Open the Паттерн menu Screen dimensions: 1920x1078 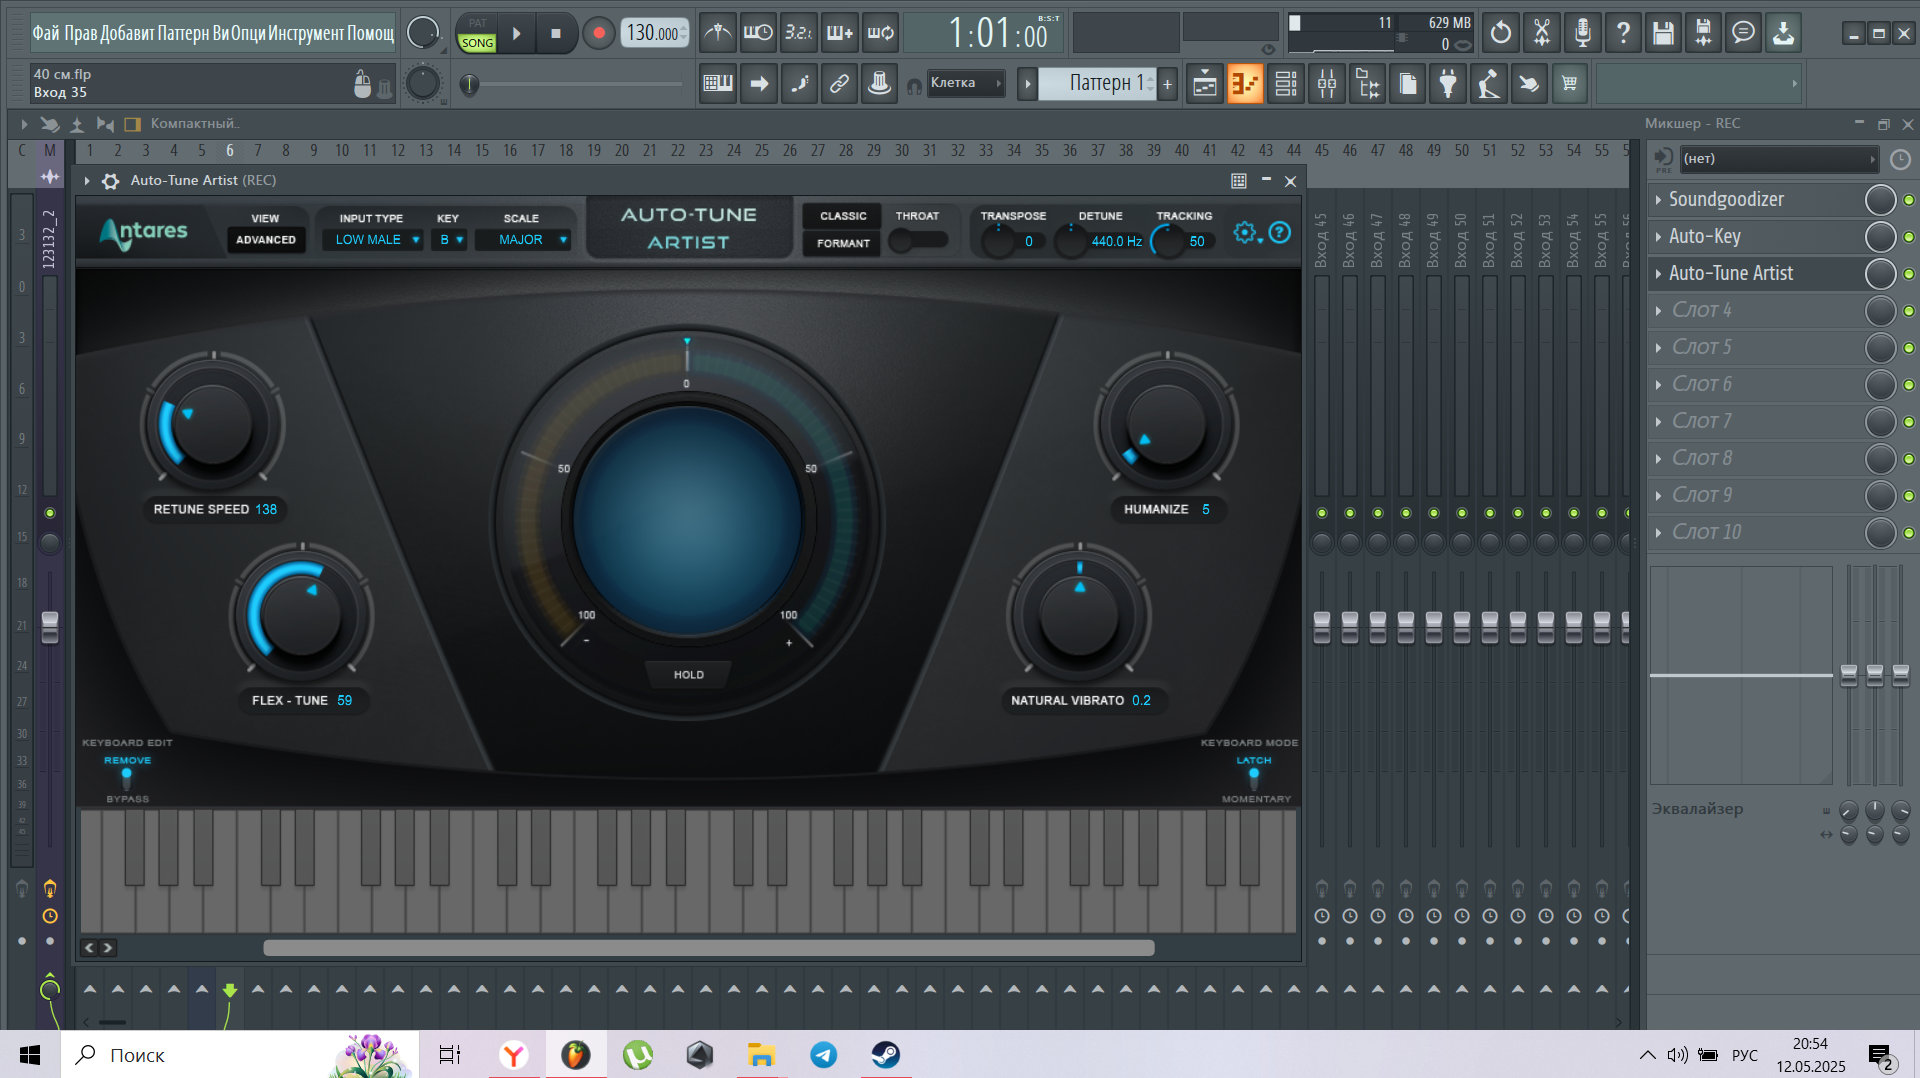click(x=183, y=33)
